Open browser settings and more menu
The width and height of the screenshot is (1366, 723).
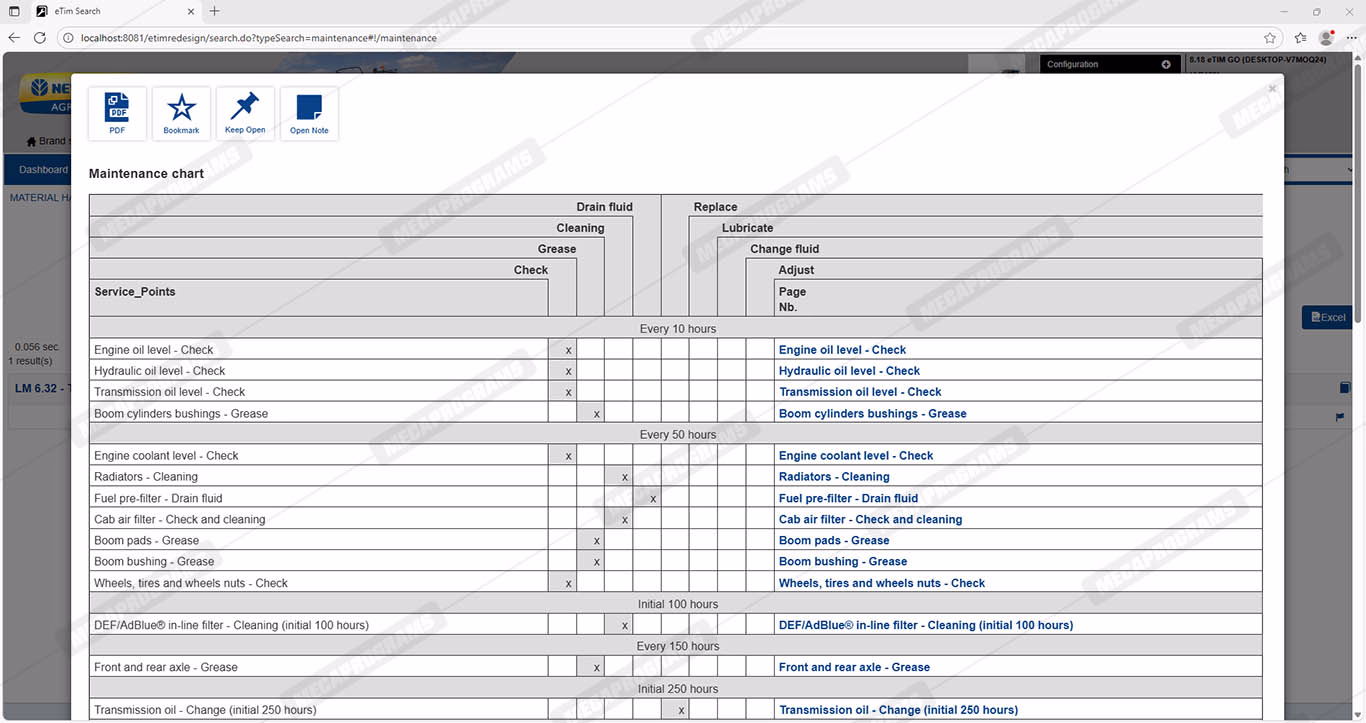1351,38
